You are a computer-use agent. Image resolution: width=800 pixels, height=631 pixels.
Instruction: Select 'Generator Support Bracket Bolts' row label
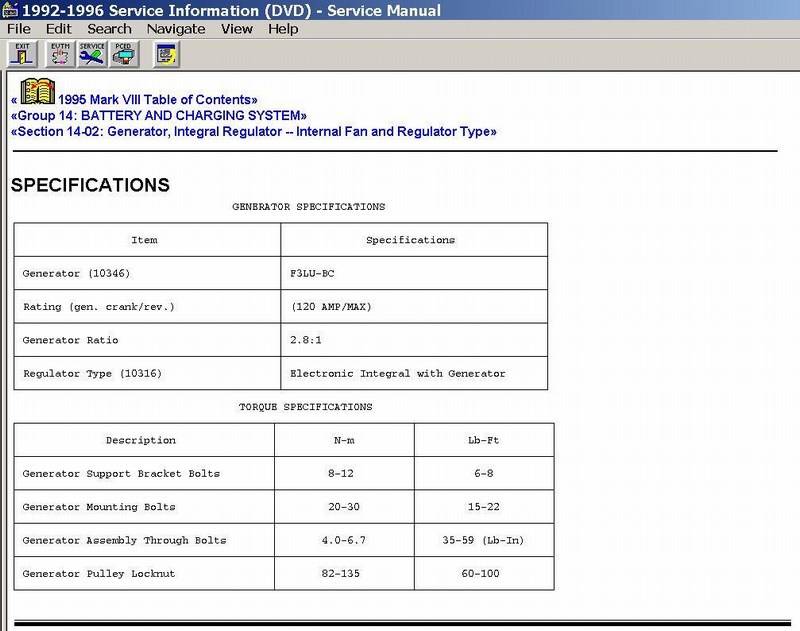[121, 473]
